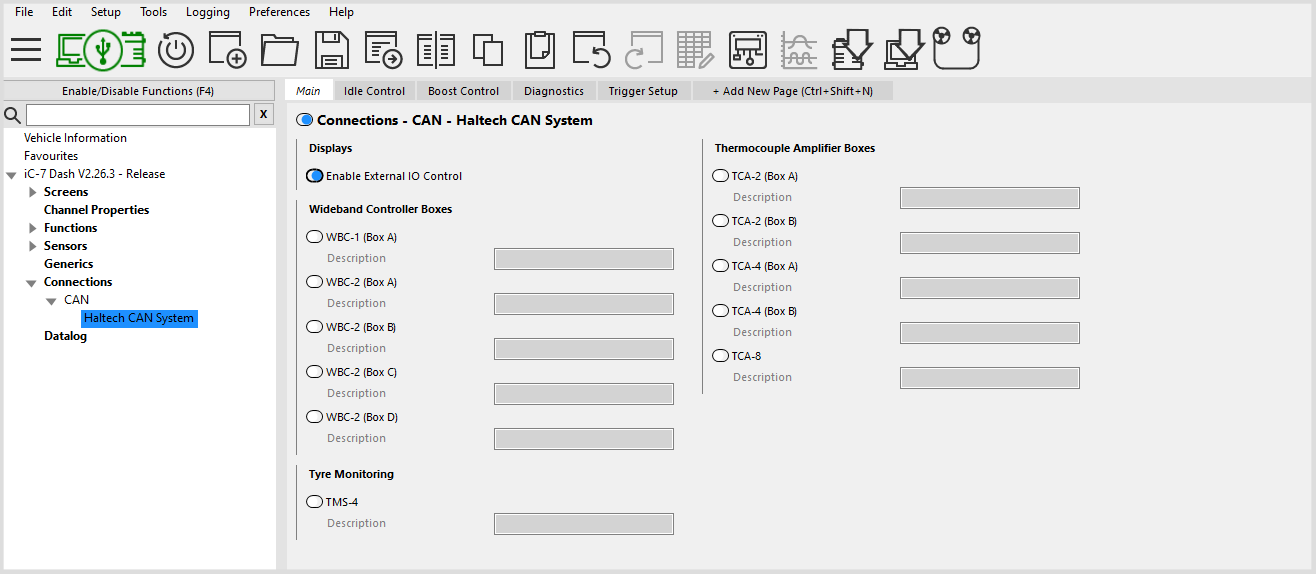Viewport: 1316px width, 574px height.
Task: Enable TCA-8 thermocouple box
Action: pos(720,356)
